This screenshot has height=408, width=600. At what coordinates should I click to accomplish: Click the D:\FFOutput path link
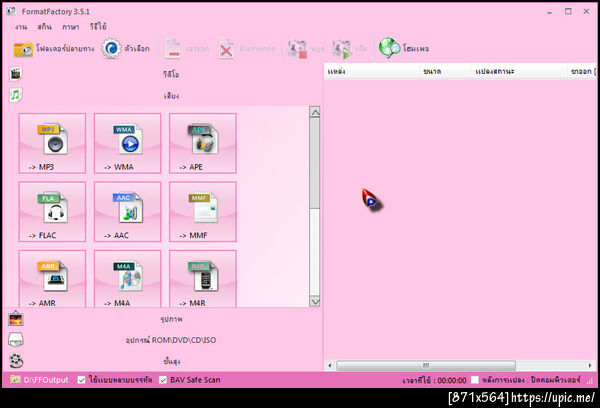click(46, 380)
